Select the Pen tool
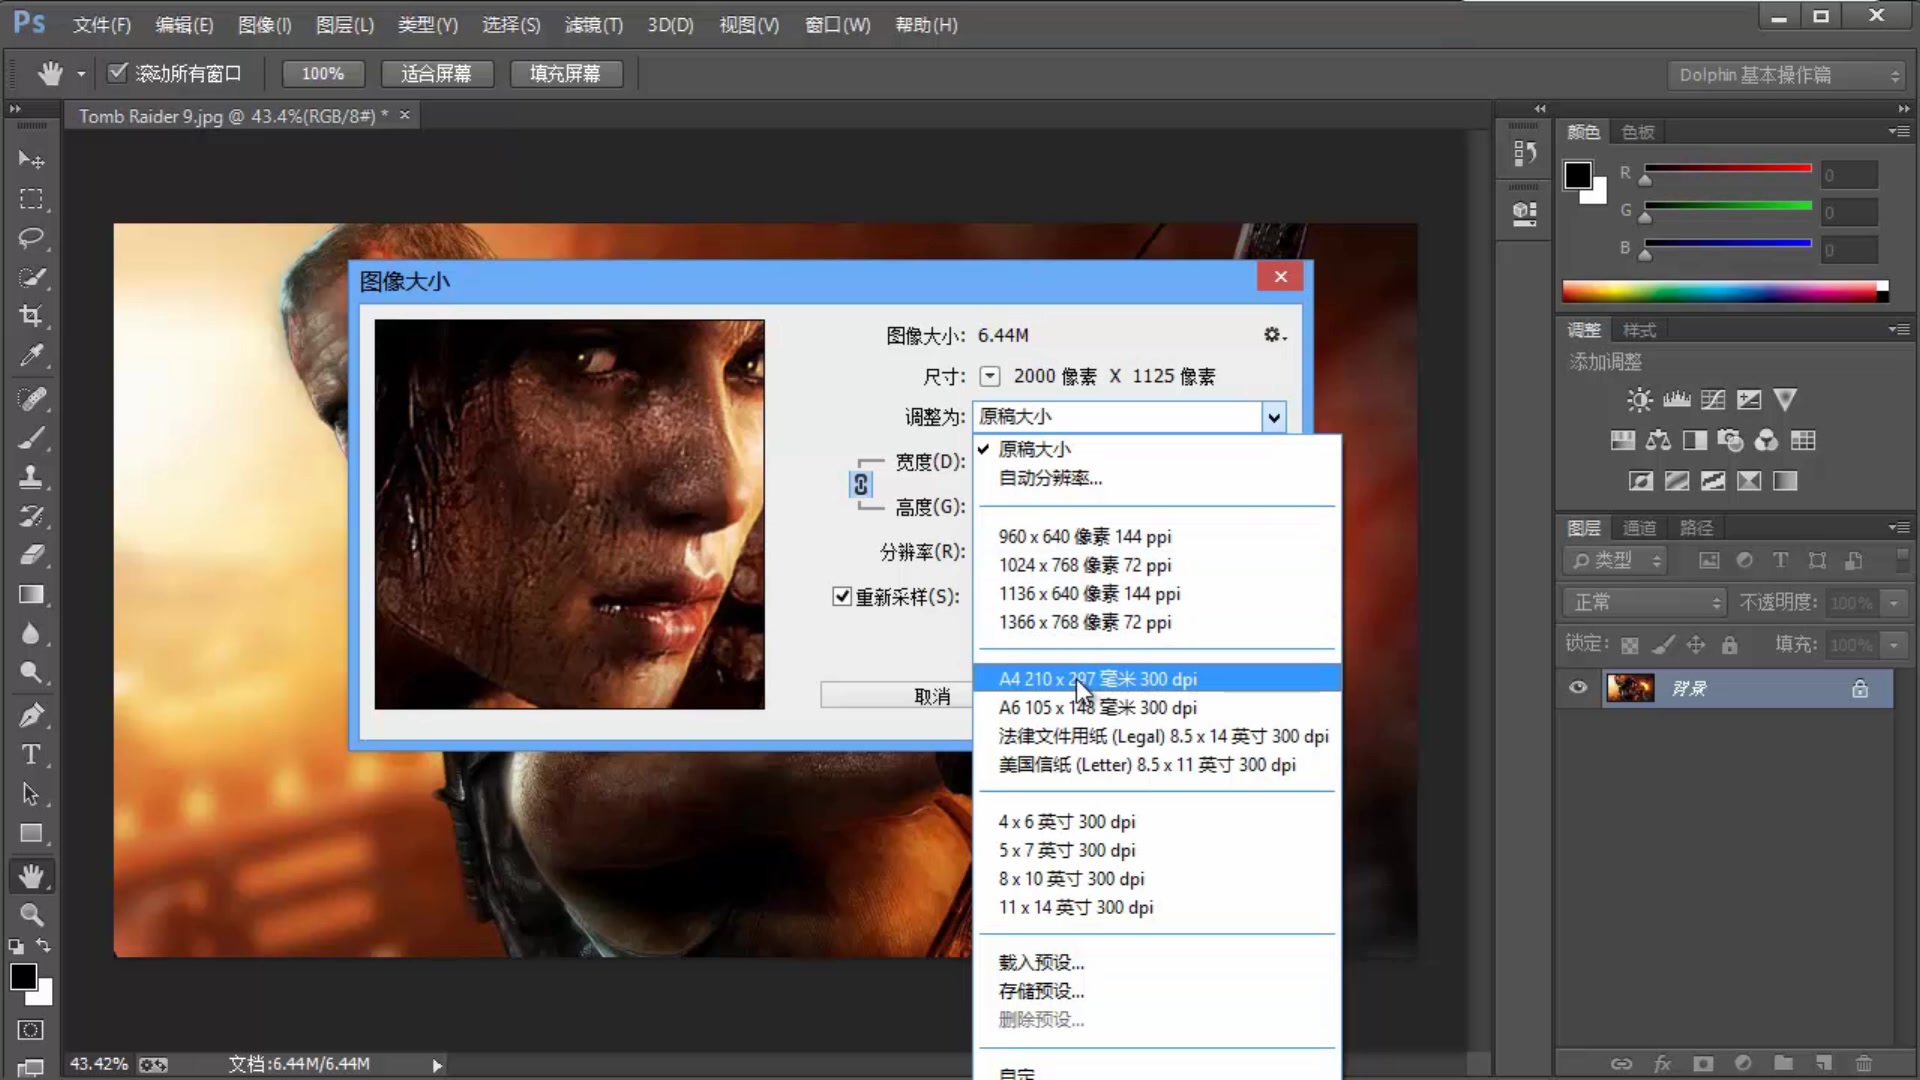The height and width of the screenshot is (1080, 1920). point(31,715)
